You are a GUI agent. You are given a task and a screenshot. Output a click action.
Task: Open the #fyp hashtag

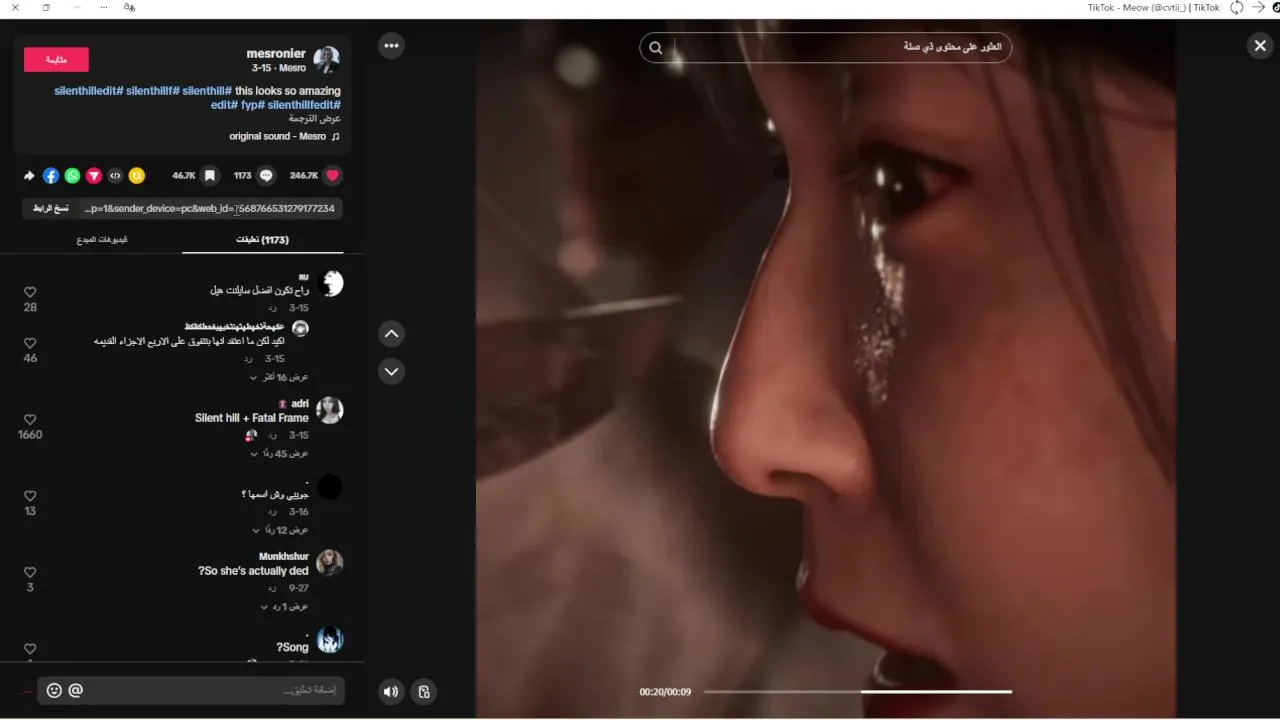click(252, 105)
